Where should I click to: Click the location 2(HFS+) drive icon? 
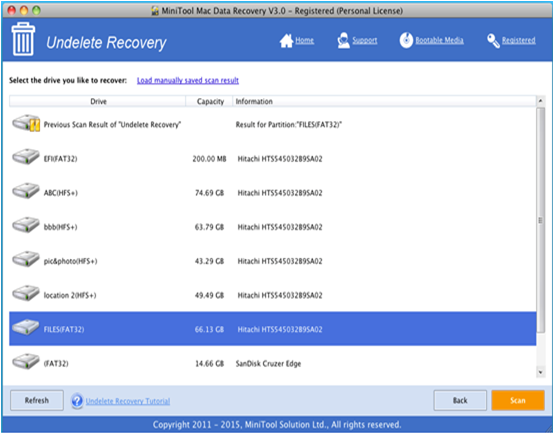pos(26,294)
